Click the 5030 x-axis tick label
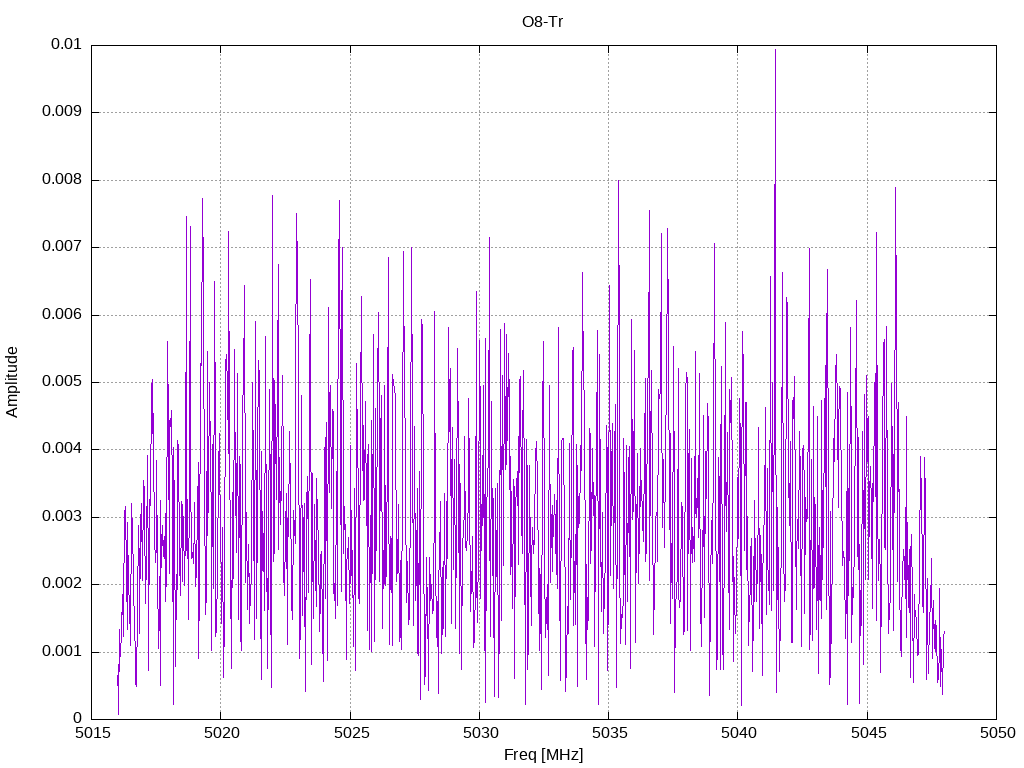The height and width of the screenshot is (768, 1024). (481, 733)
